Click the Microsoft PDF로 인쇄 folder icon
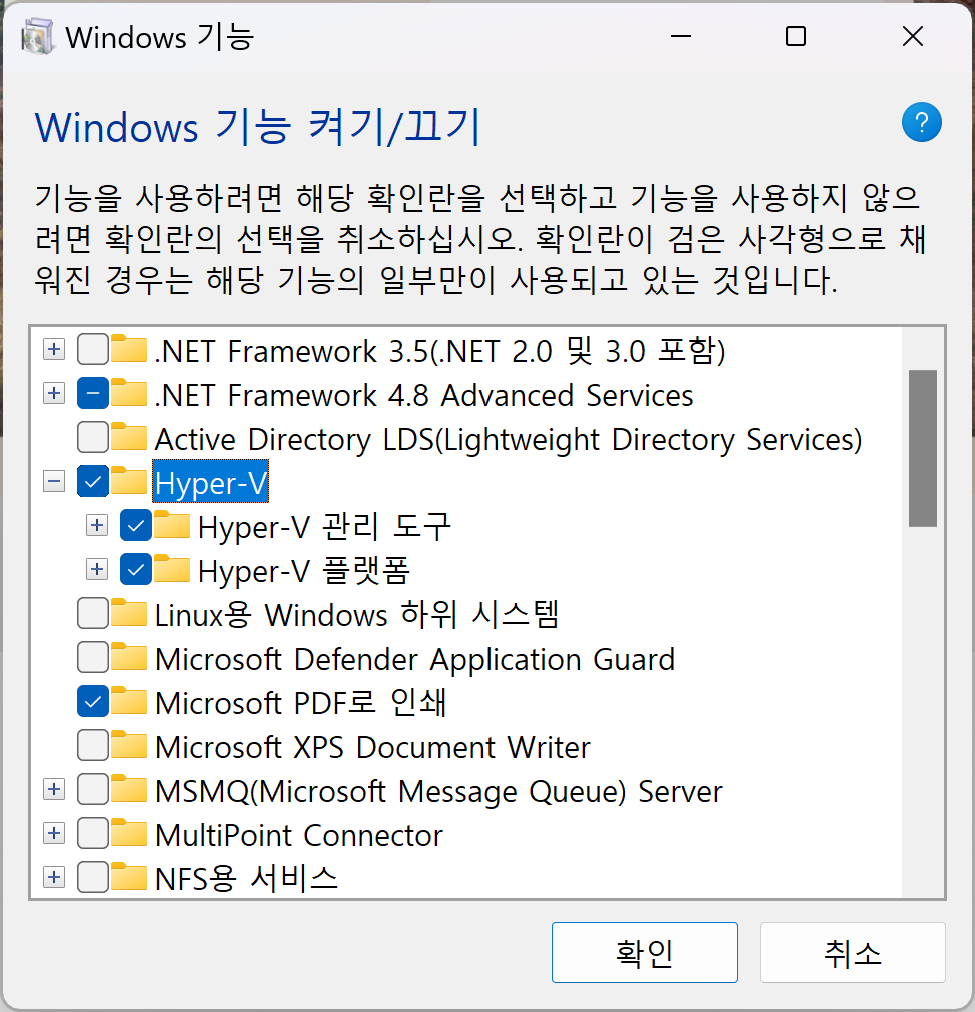Image resolution: width=975 pixels, height=1012 pixels. click(x=128, y=701)
